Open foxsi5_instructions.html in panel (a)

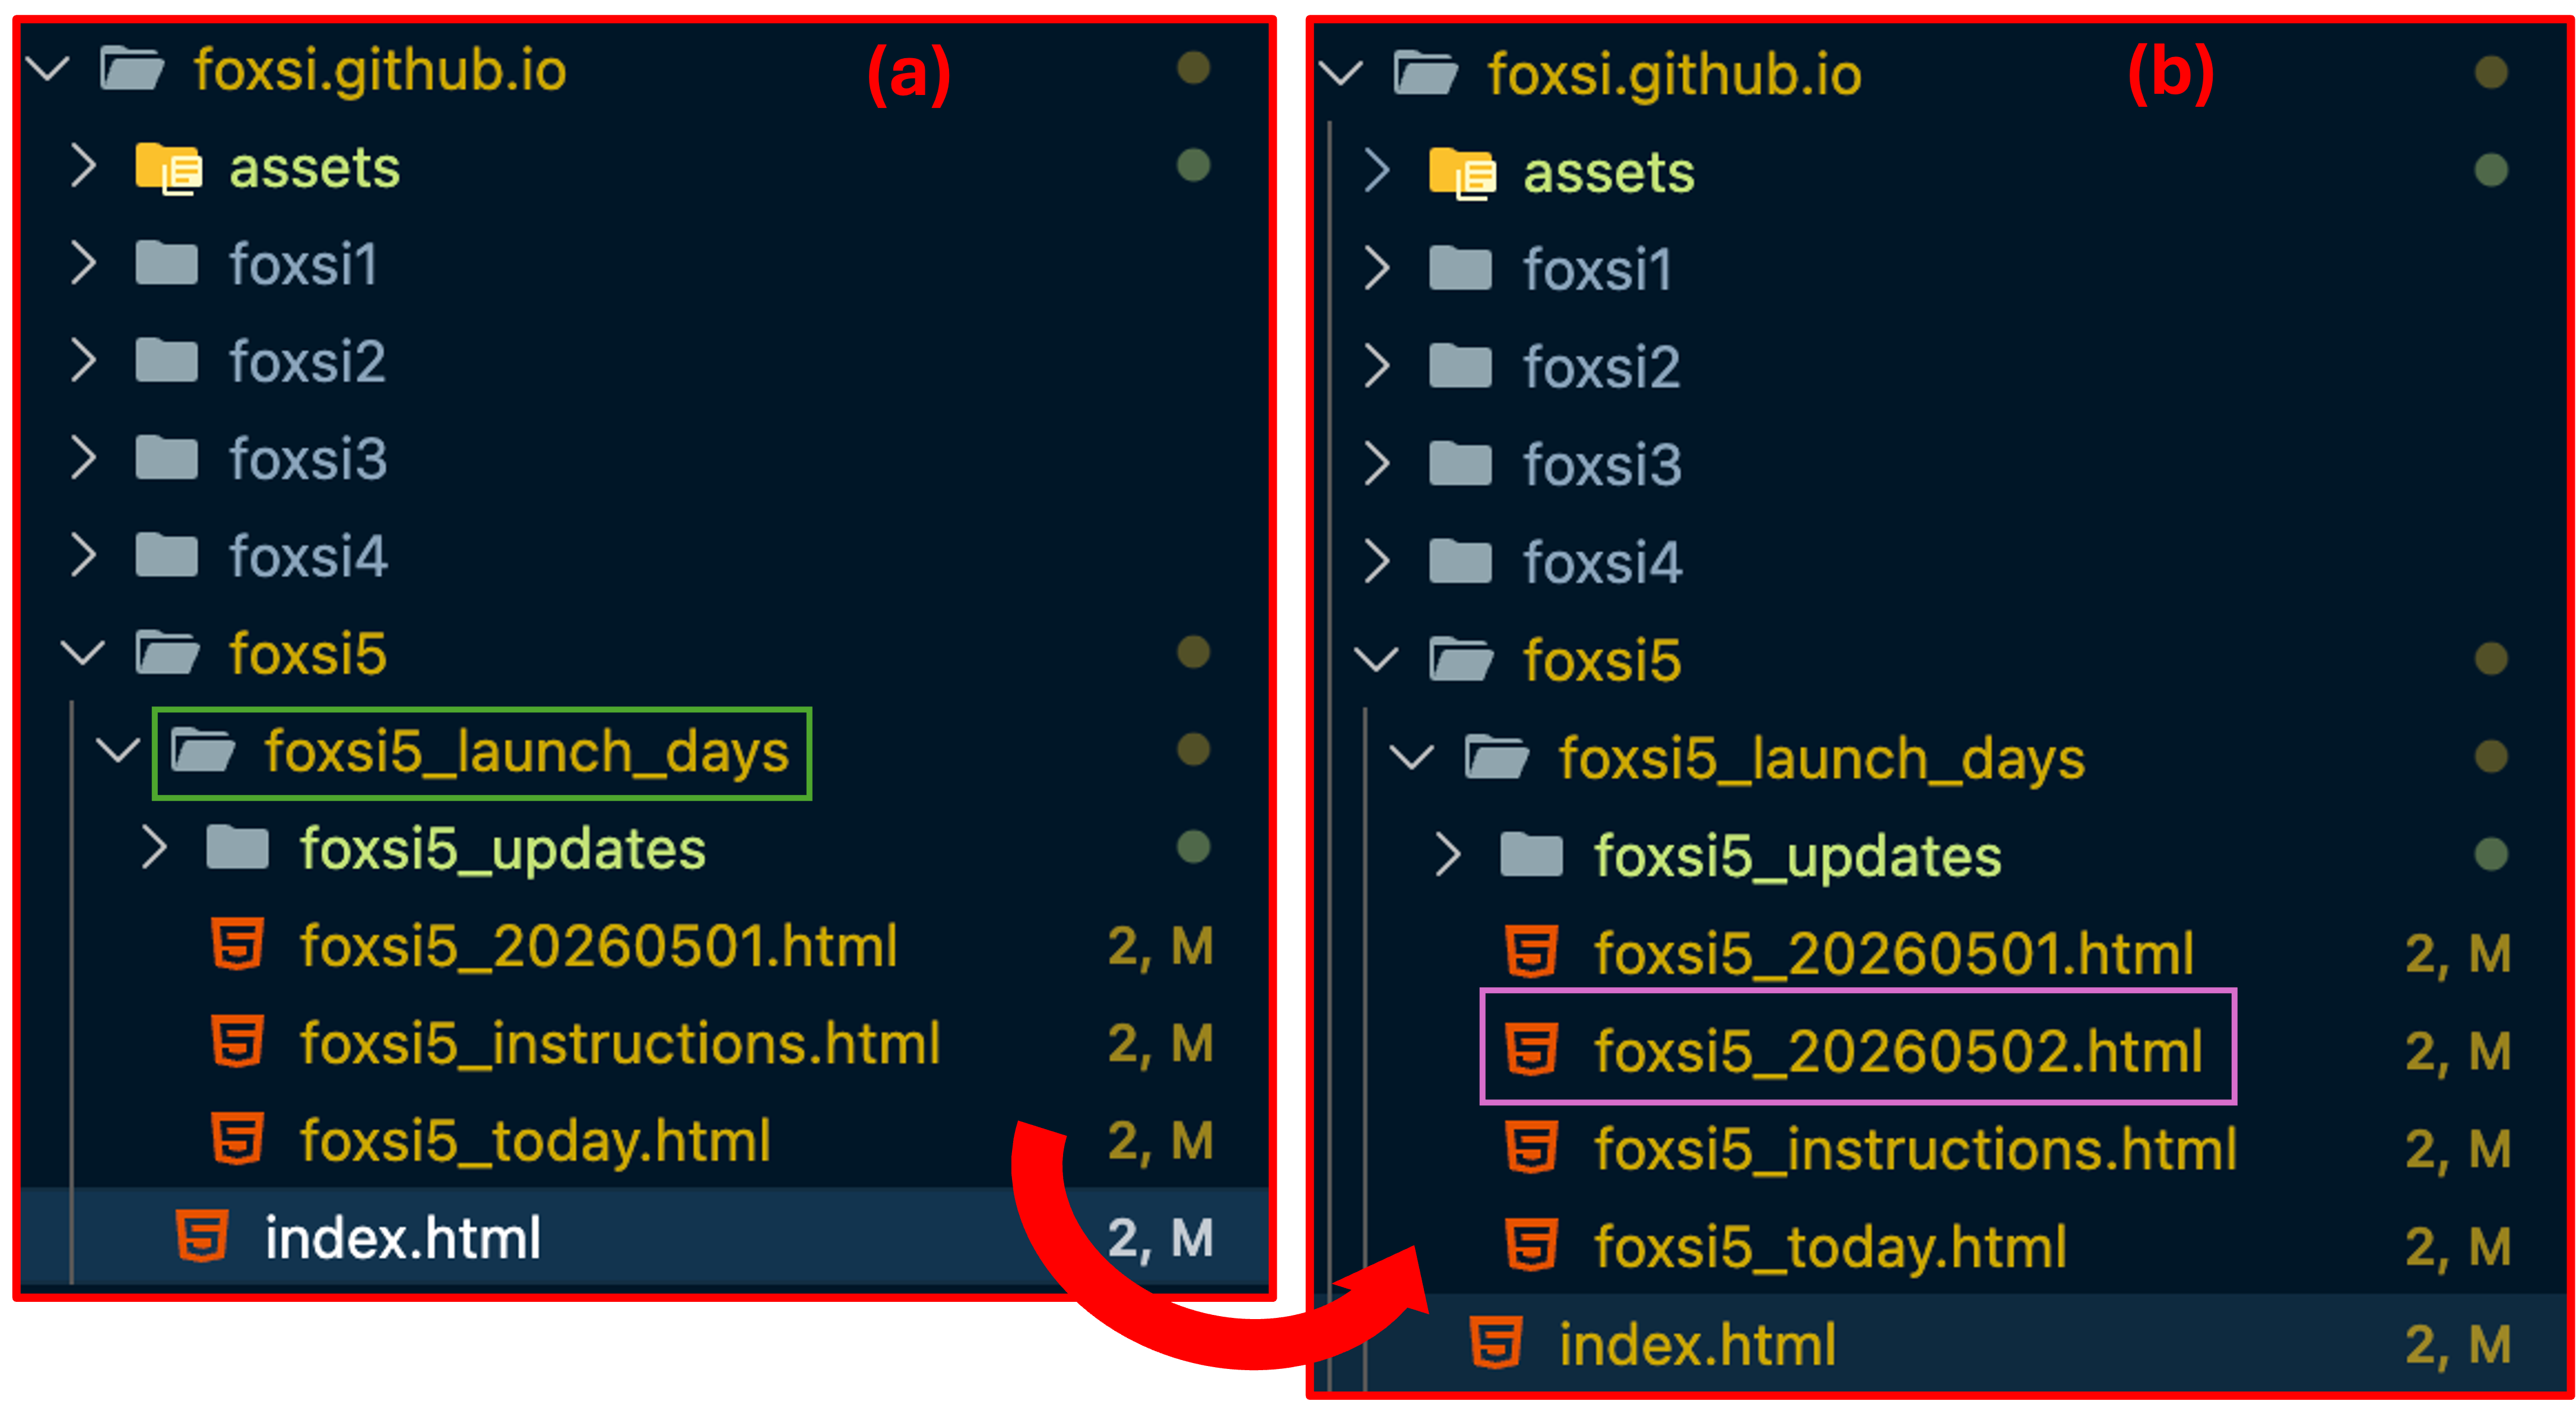(x=620, y=1043)
